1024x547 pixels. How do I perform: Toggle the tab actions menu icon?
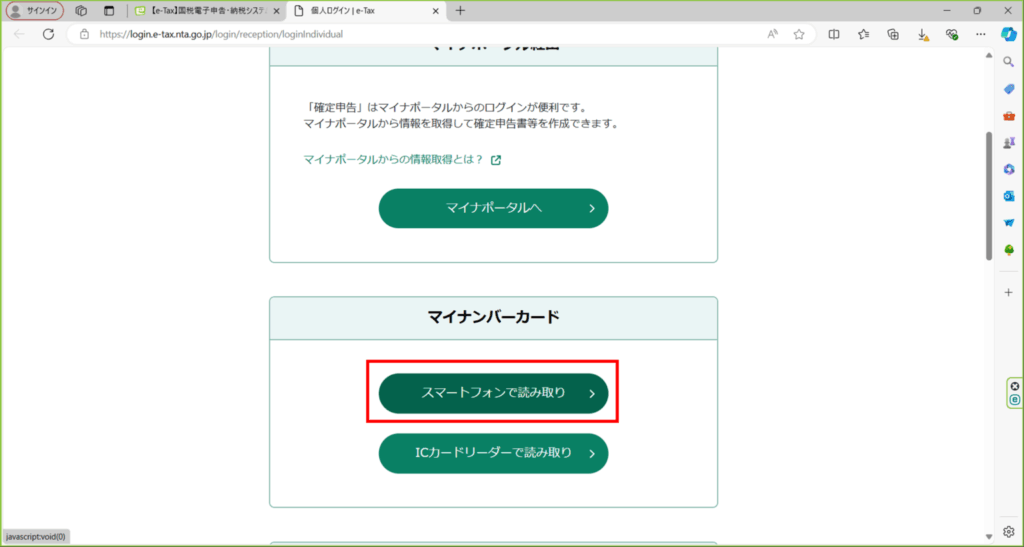(x=109, y=10)
